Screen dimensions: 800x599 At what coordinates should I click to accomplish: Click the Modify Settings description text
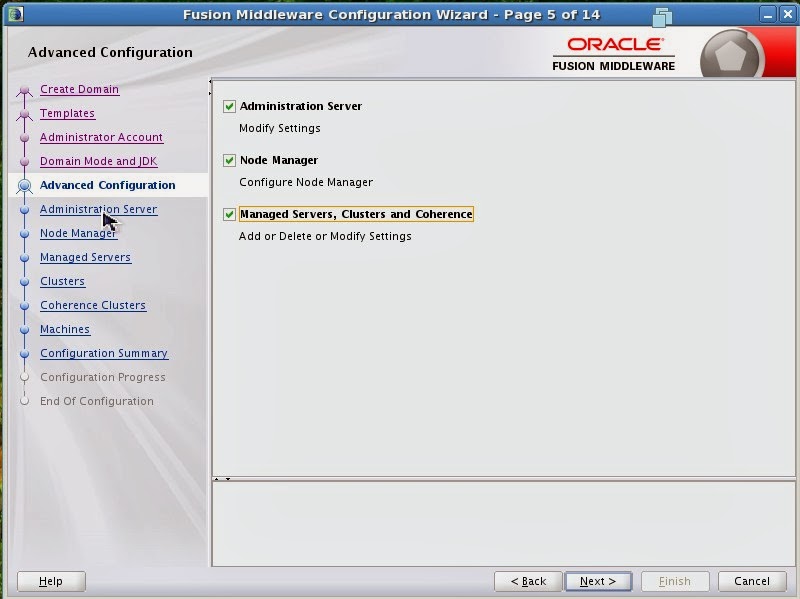coord(280,129)
